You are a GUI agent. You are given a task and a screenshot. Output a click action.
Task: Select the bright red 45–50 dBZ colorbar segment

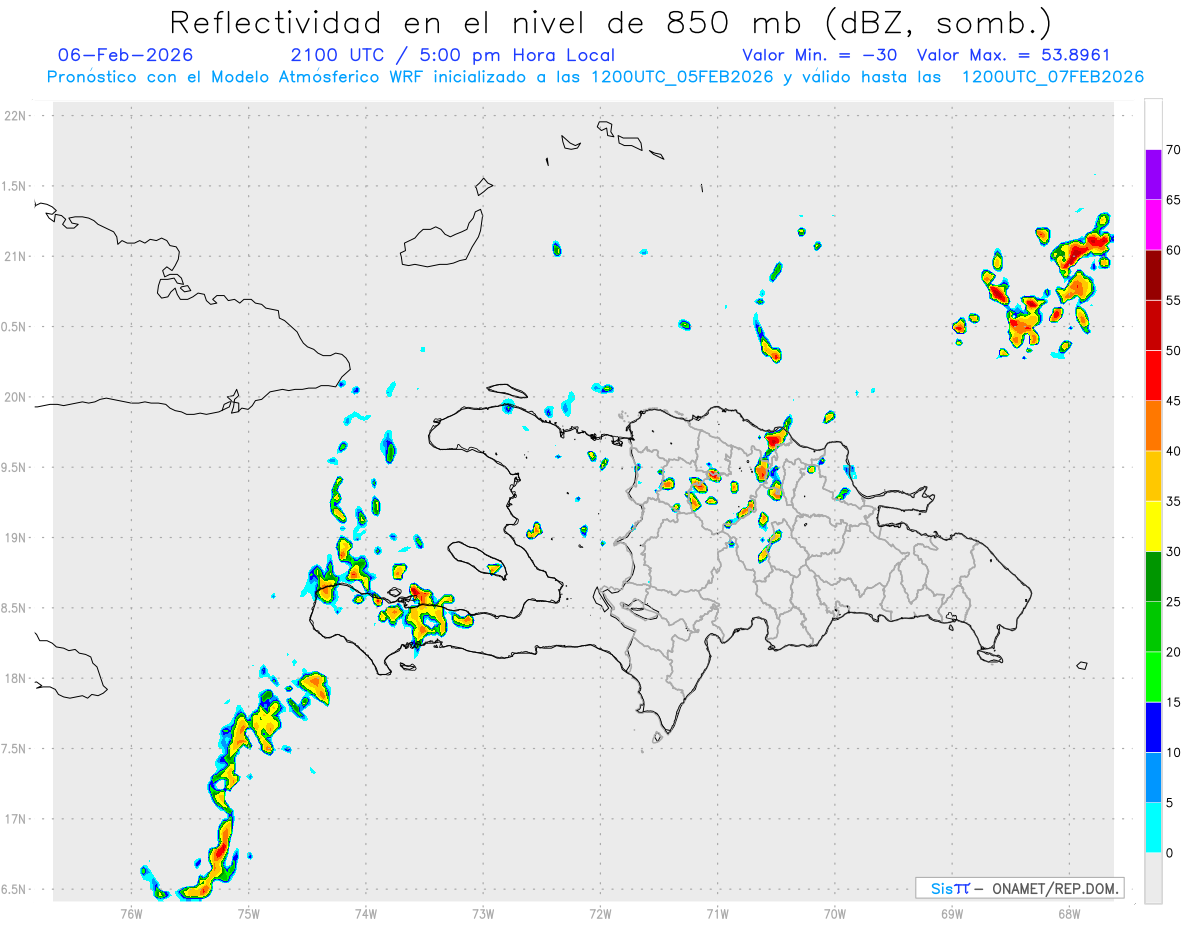[x=1154, y=376]
